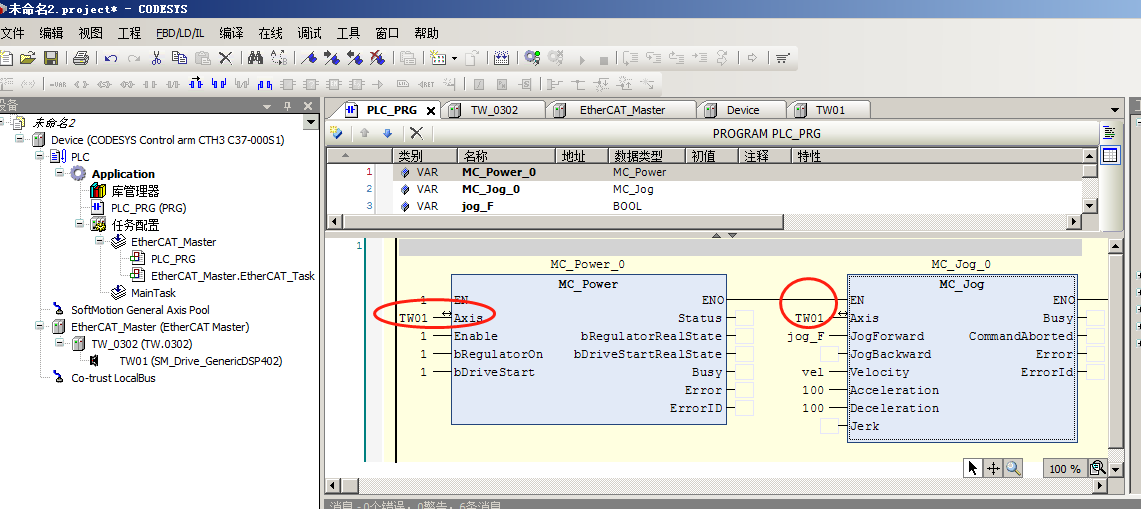The height and width of the screenshot is (509, 1141).
Task: Collapse the Device node in the tree
Action: pyautogui.click(x=18, y=139)
